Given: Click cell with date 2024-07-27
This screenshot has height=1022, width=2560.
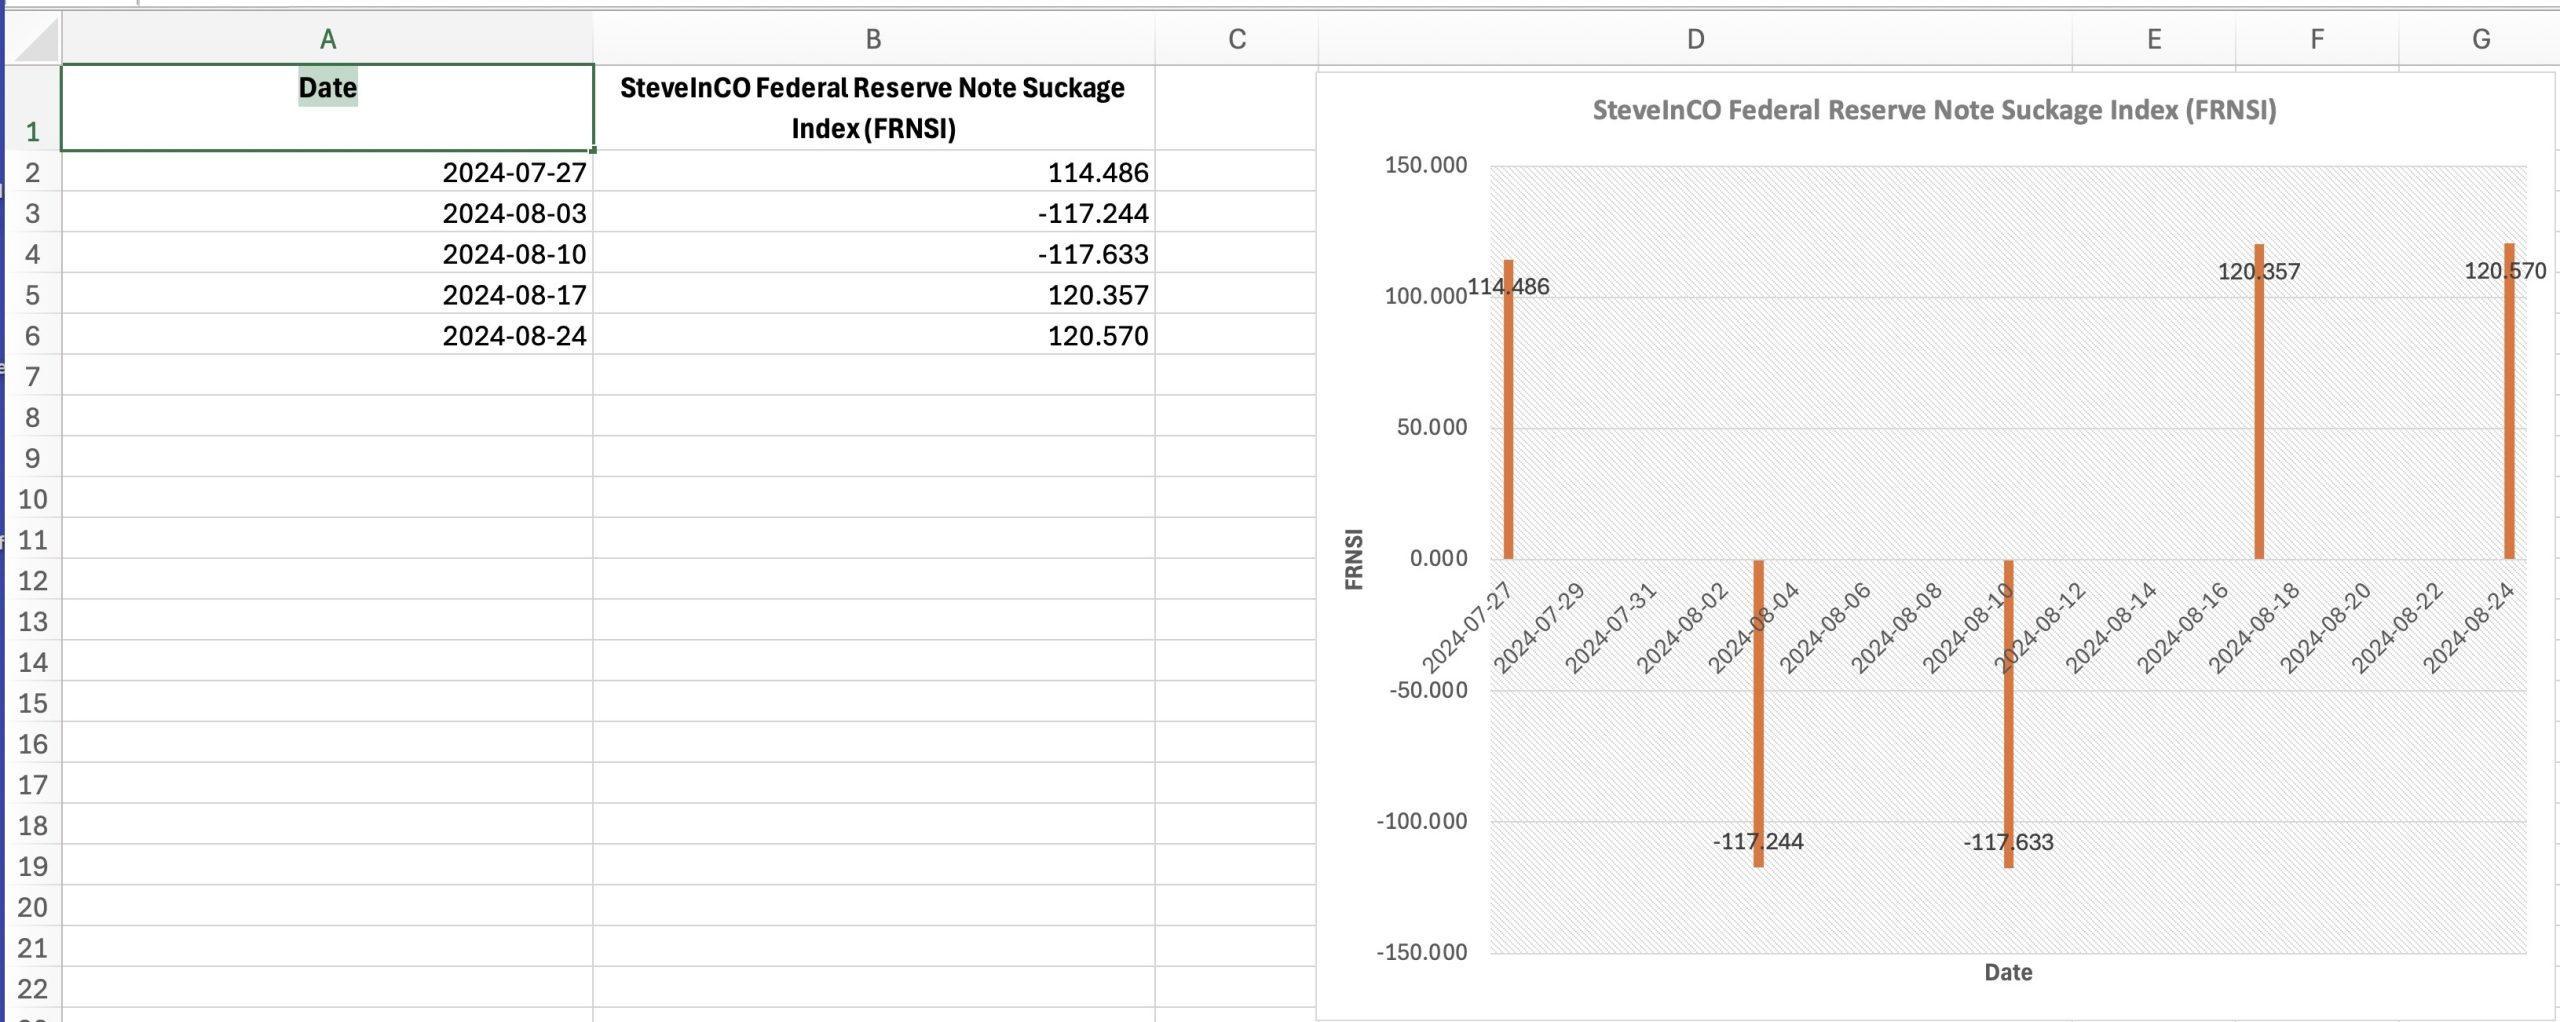Looking at the screenshot, I should tap(327, 172).
